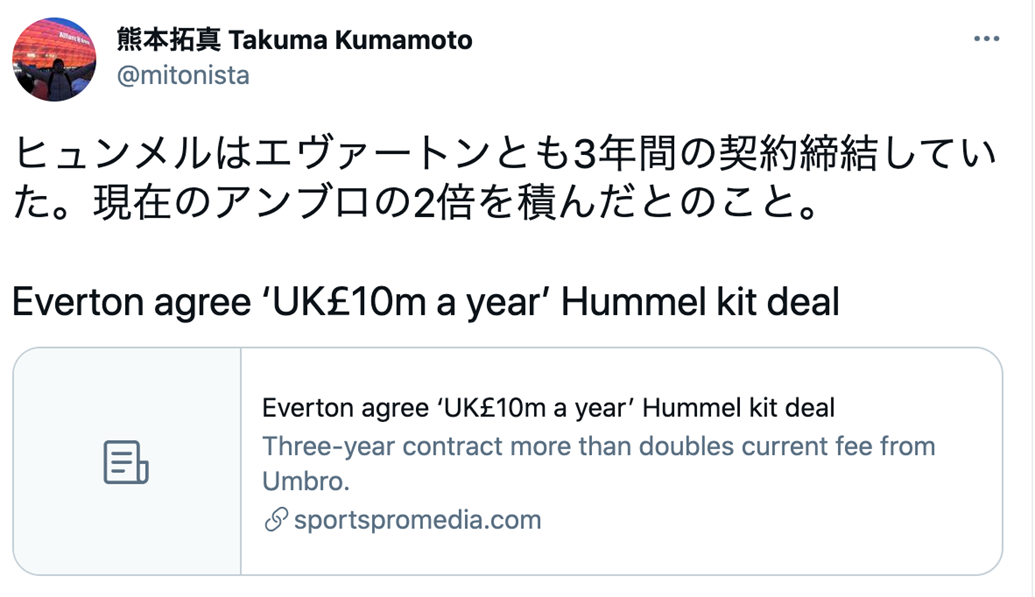Image resolution: width=1035 pixels, height=597 pixels.
Task: Click Takuma Kumamoto's stadium profile avatar
Action: (x=54, y=59)
